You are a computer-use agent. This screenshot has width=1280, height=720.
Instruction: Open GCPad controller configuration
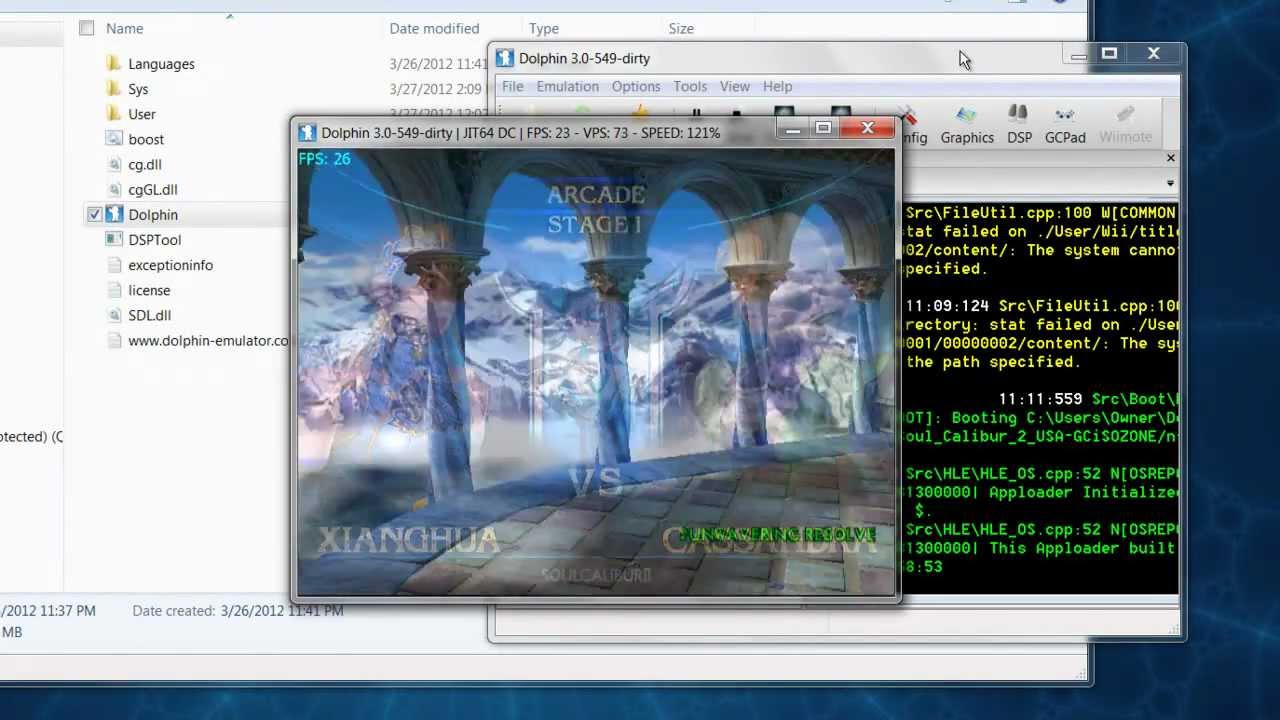coord(1065,125)
